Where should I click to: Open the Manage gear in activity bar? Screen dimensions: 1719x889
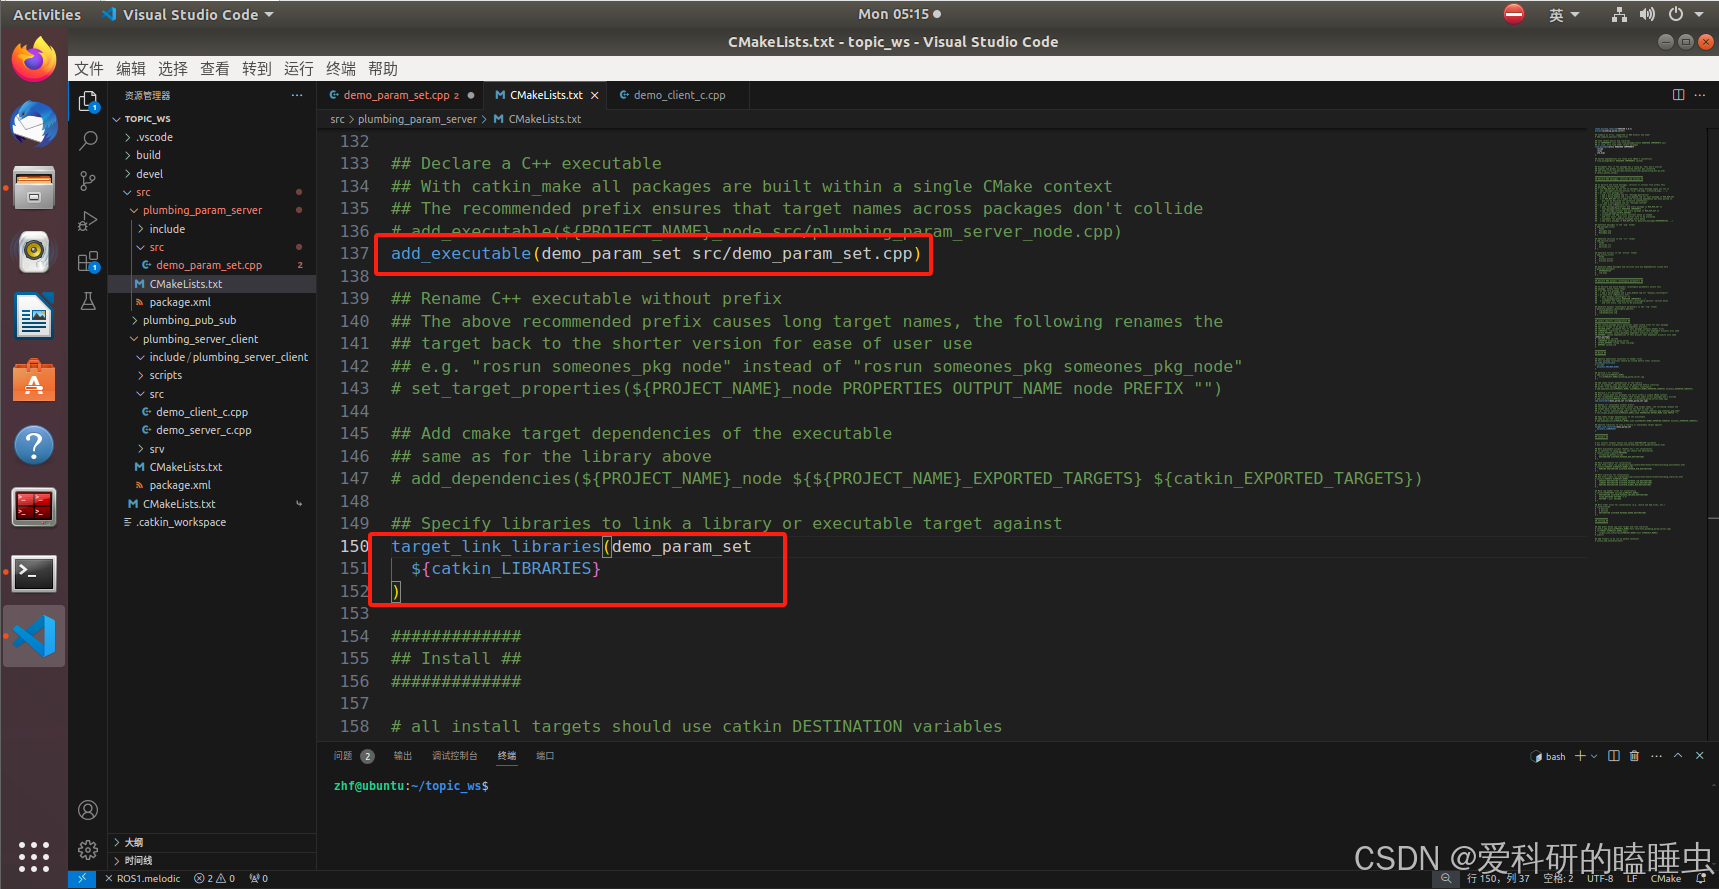tap(88, 850)
